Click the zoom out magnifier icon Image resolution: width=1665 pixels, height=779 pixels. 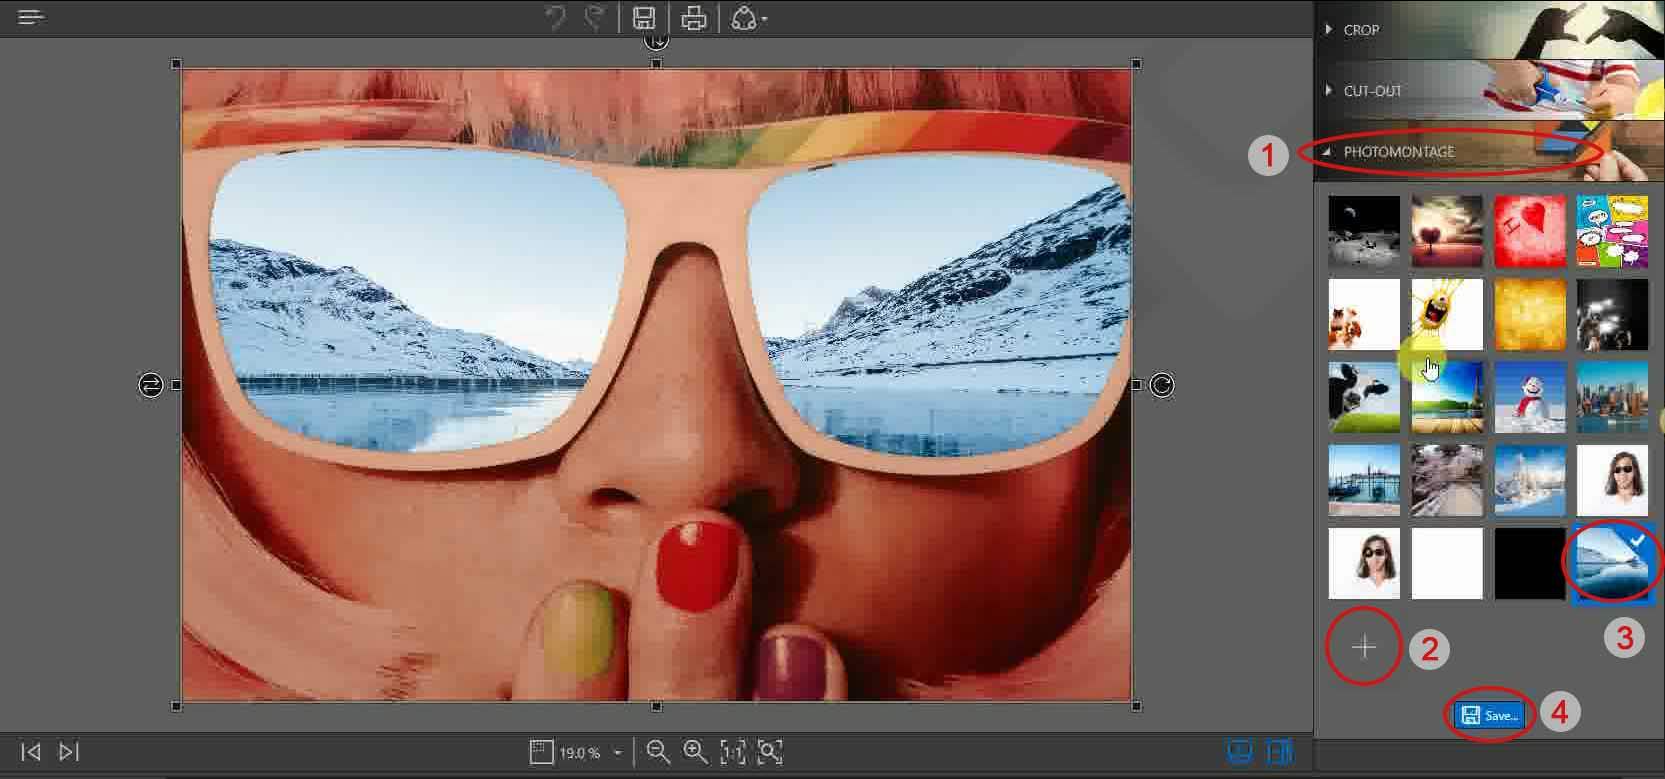657,751
